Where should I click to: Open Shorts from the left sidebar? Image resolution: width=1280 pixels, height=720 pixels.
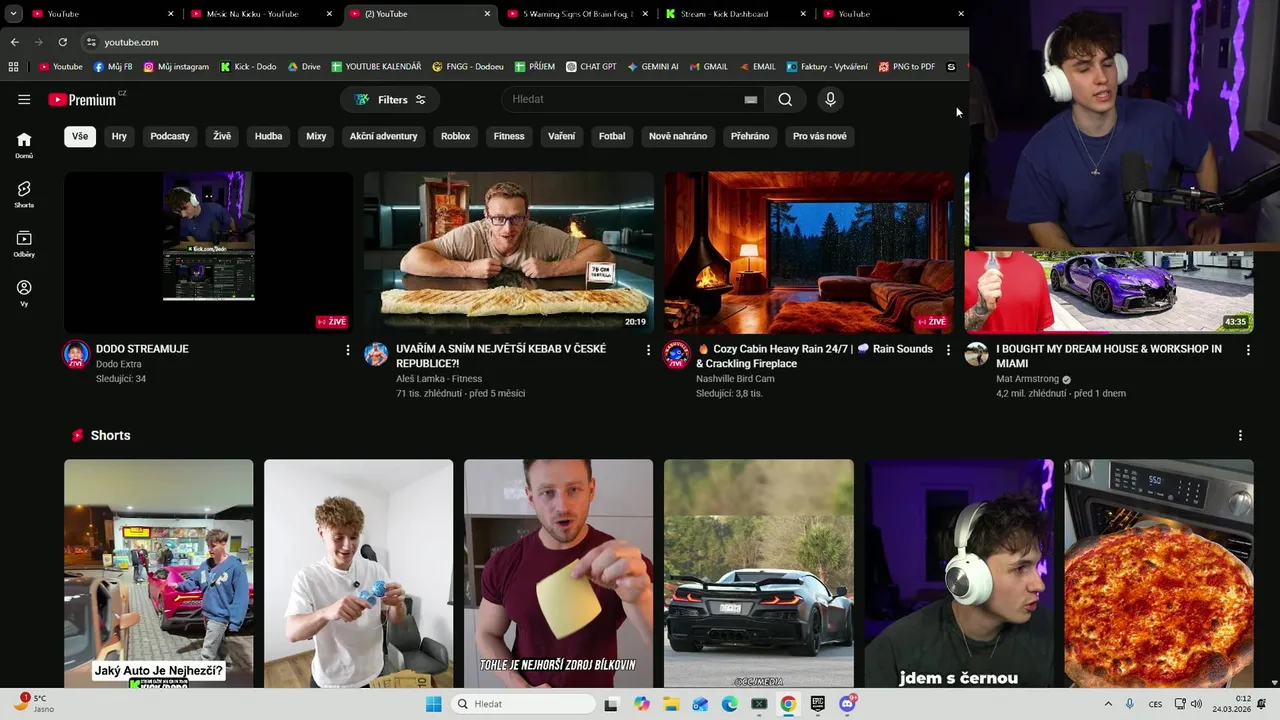pos(24,194)
